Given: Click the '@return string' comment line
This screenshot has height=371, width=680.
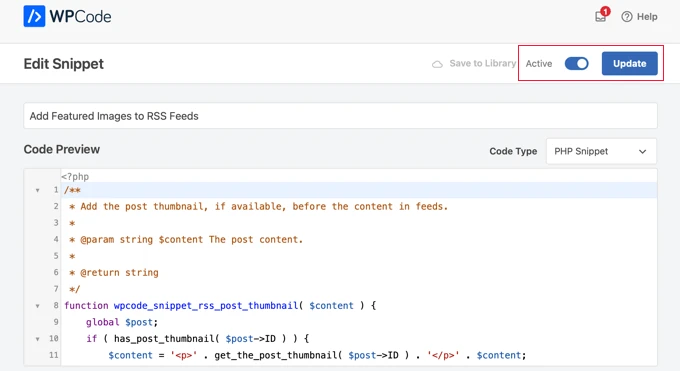Looking at the screenshot, I should [114, 273].
